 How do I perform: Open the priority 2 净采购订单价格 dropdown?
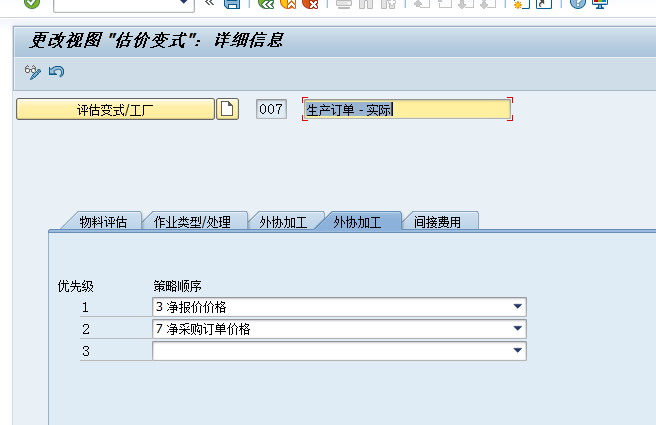pos(517,329)
